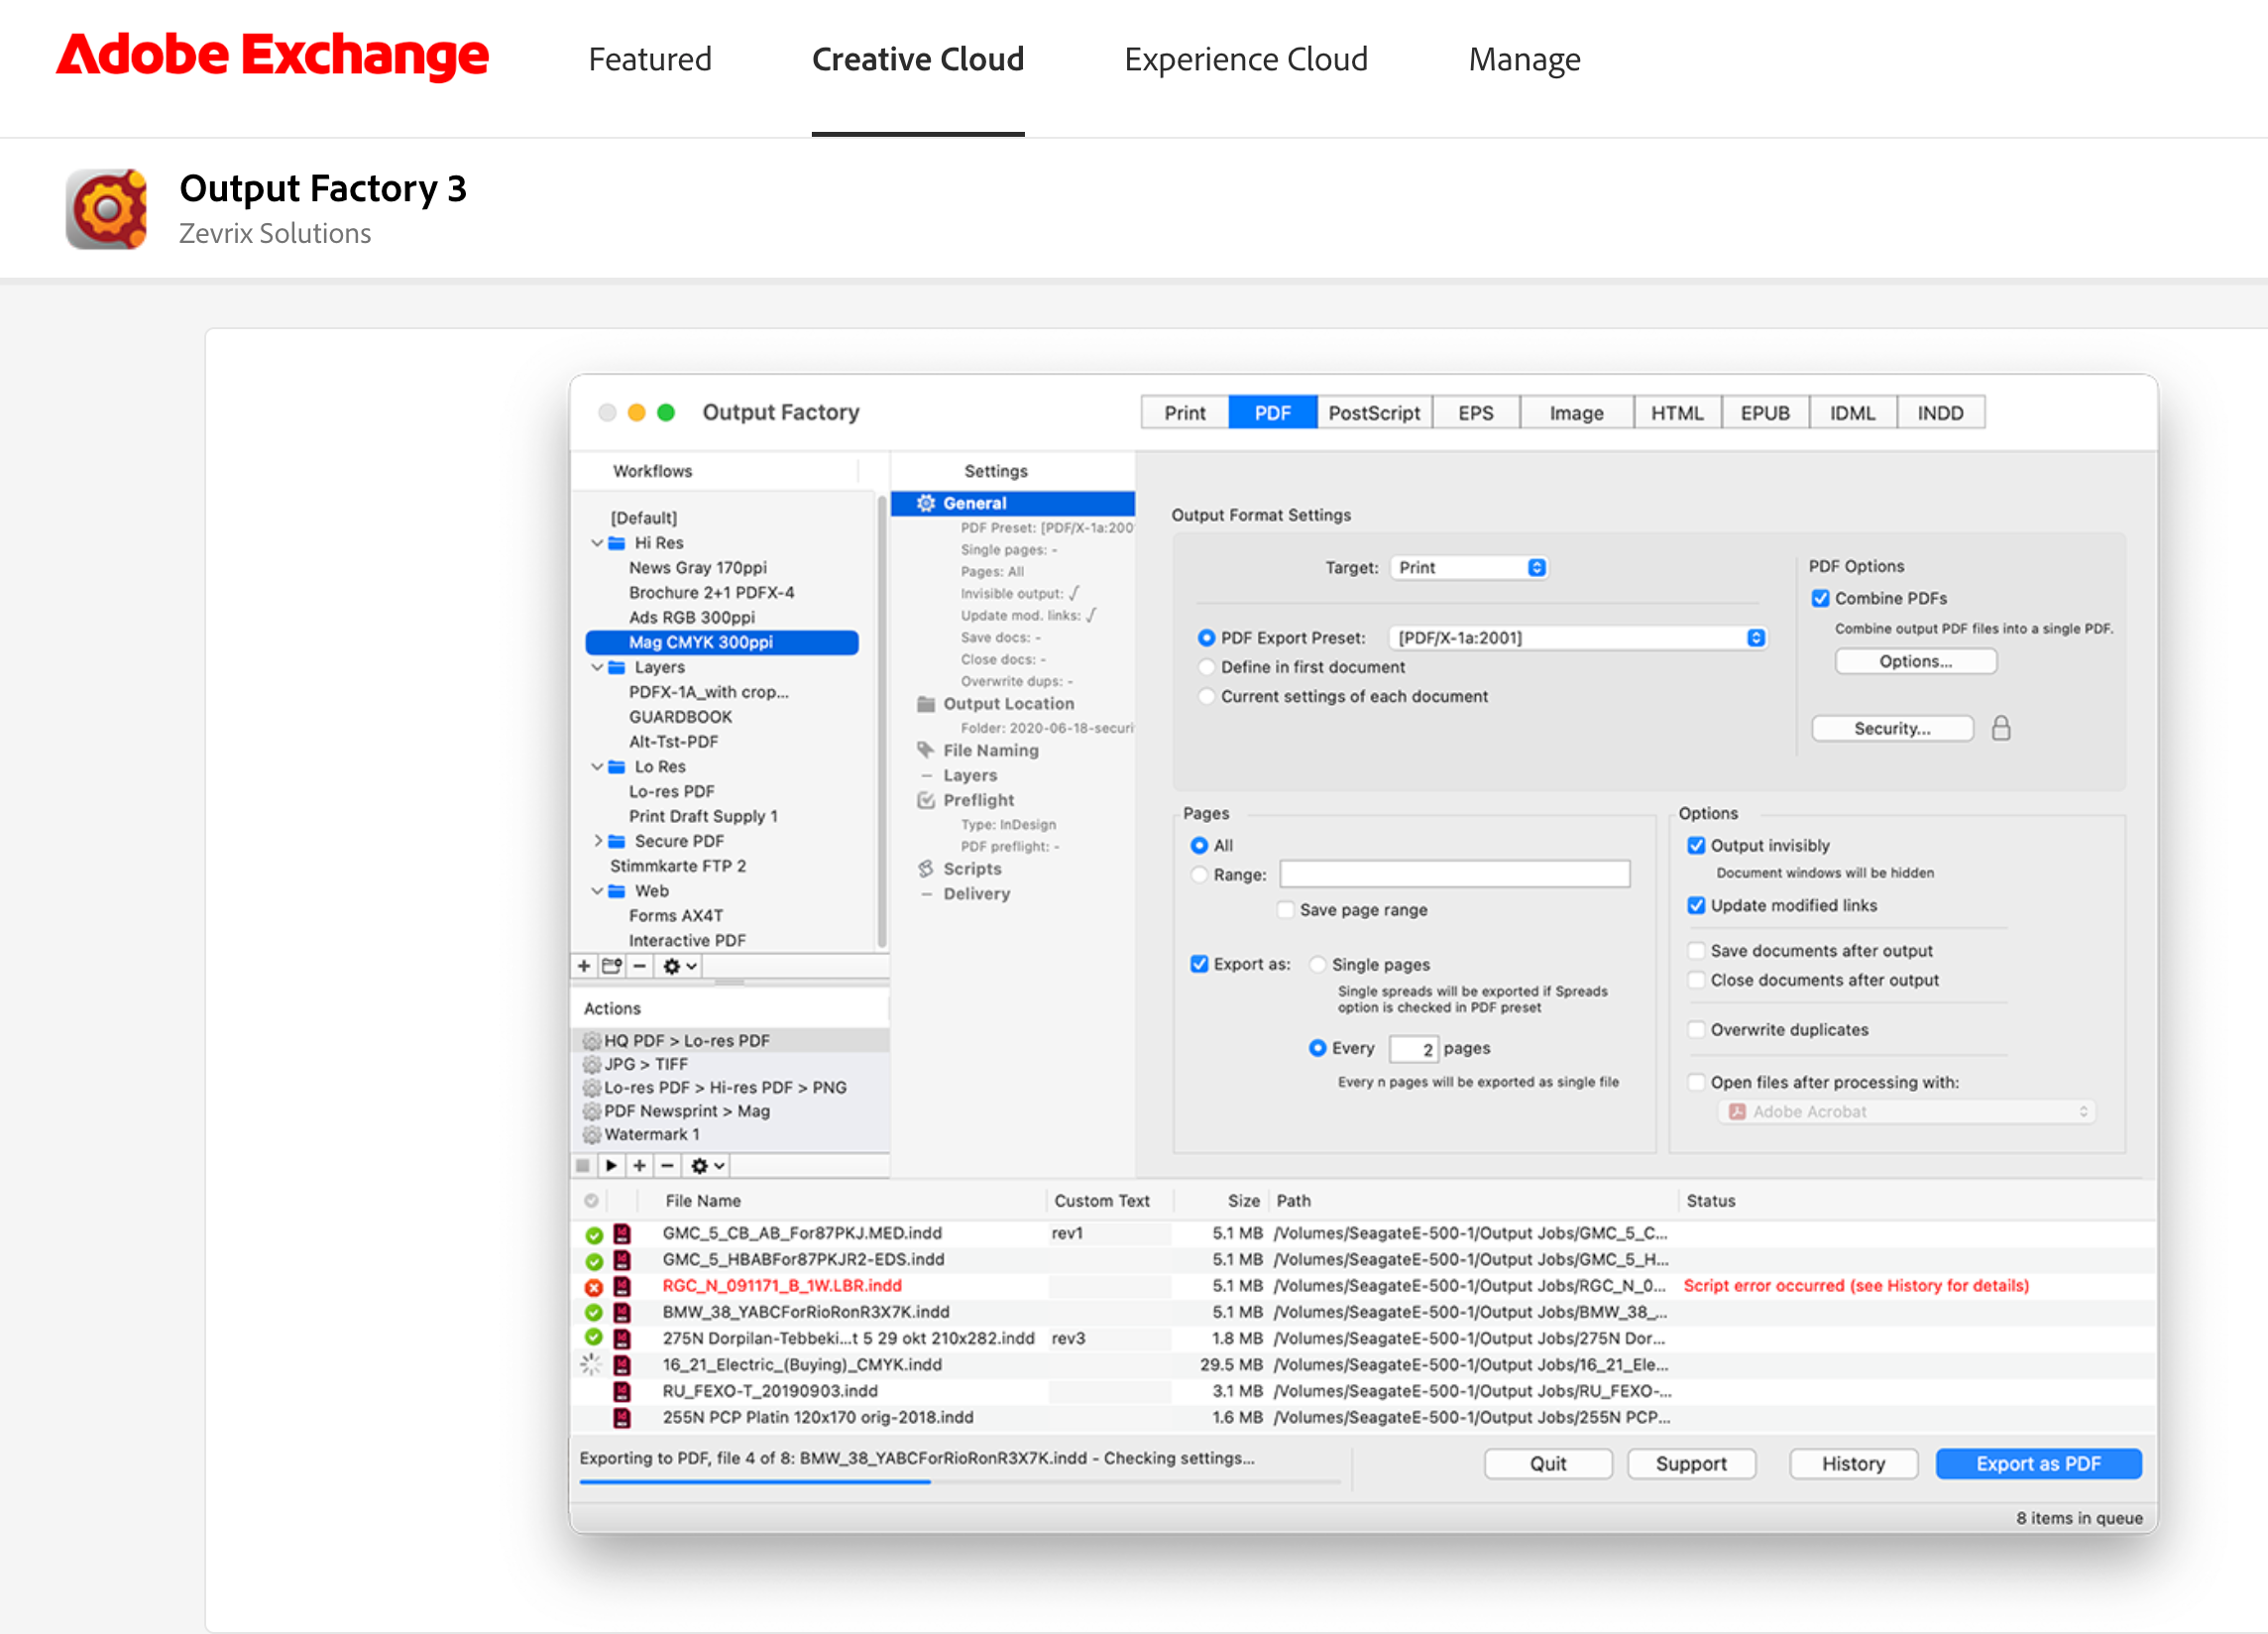The image size is (2268, 1634).
Task: Select Define in first document option
Action: [x=1206, y=667]
